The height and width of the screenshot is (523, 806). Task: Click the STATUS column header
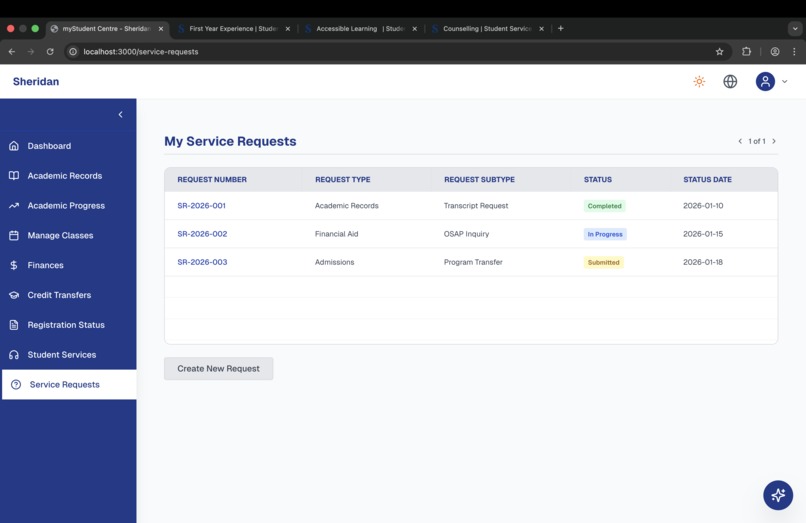click(x=597, y=179)
